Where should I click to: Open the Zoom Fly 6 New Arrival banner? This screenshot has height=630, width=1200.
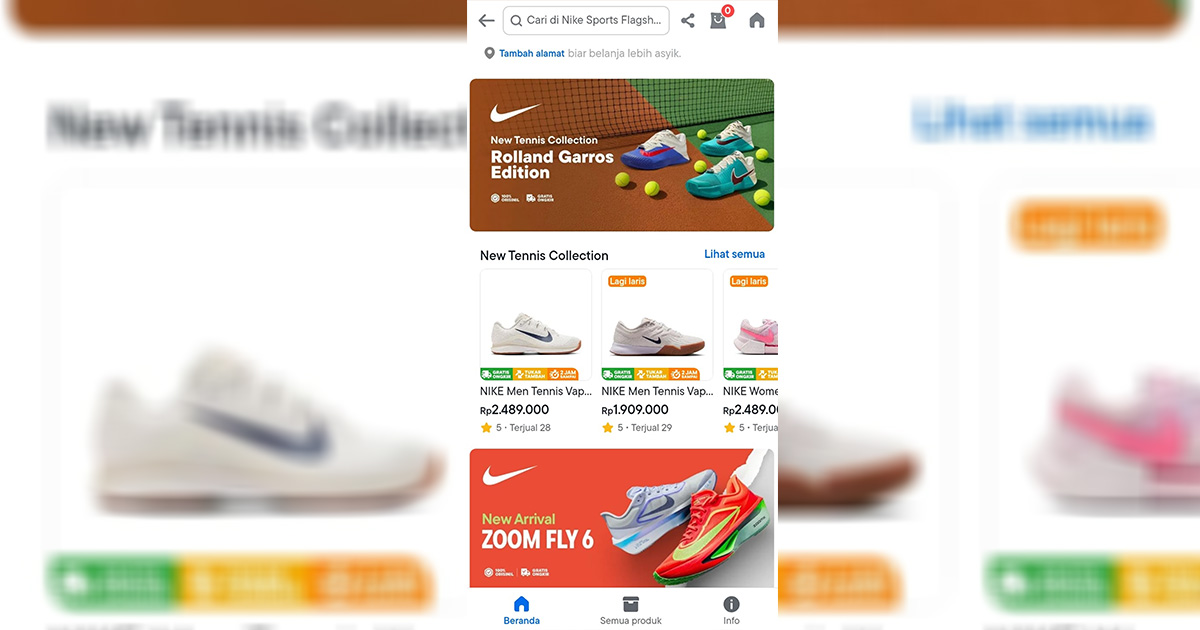(622, 518)
